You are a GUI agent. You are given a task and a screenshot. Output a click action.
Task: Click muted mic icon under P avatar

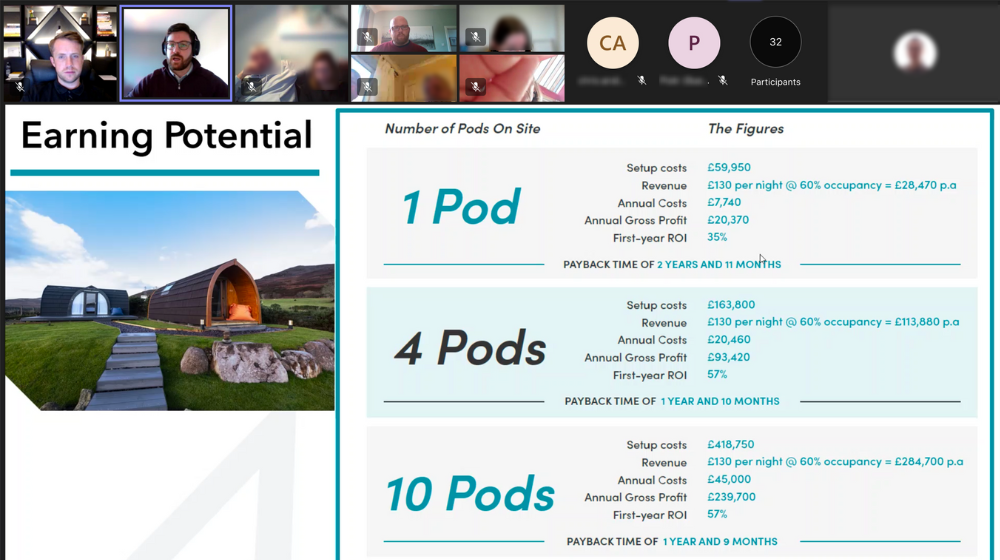723,80
